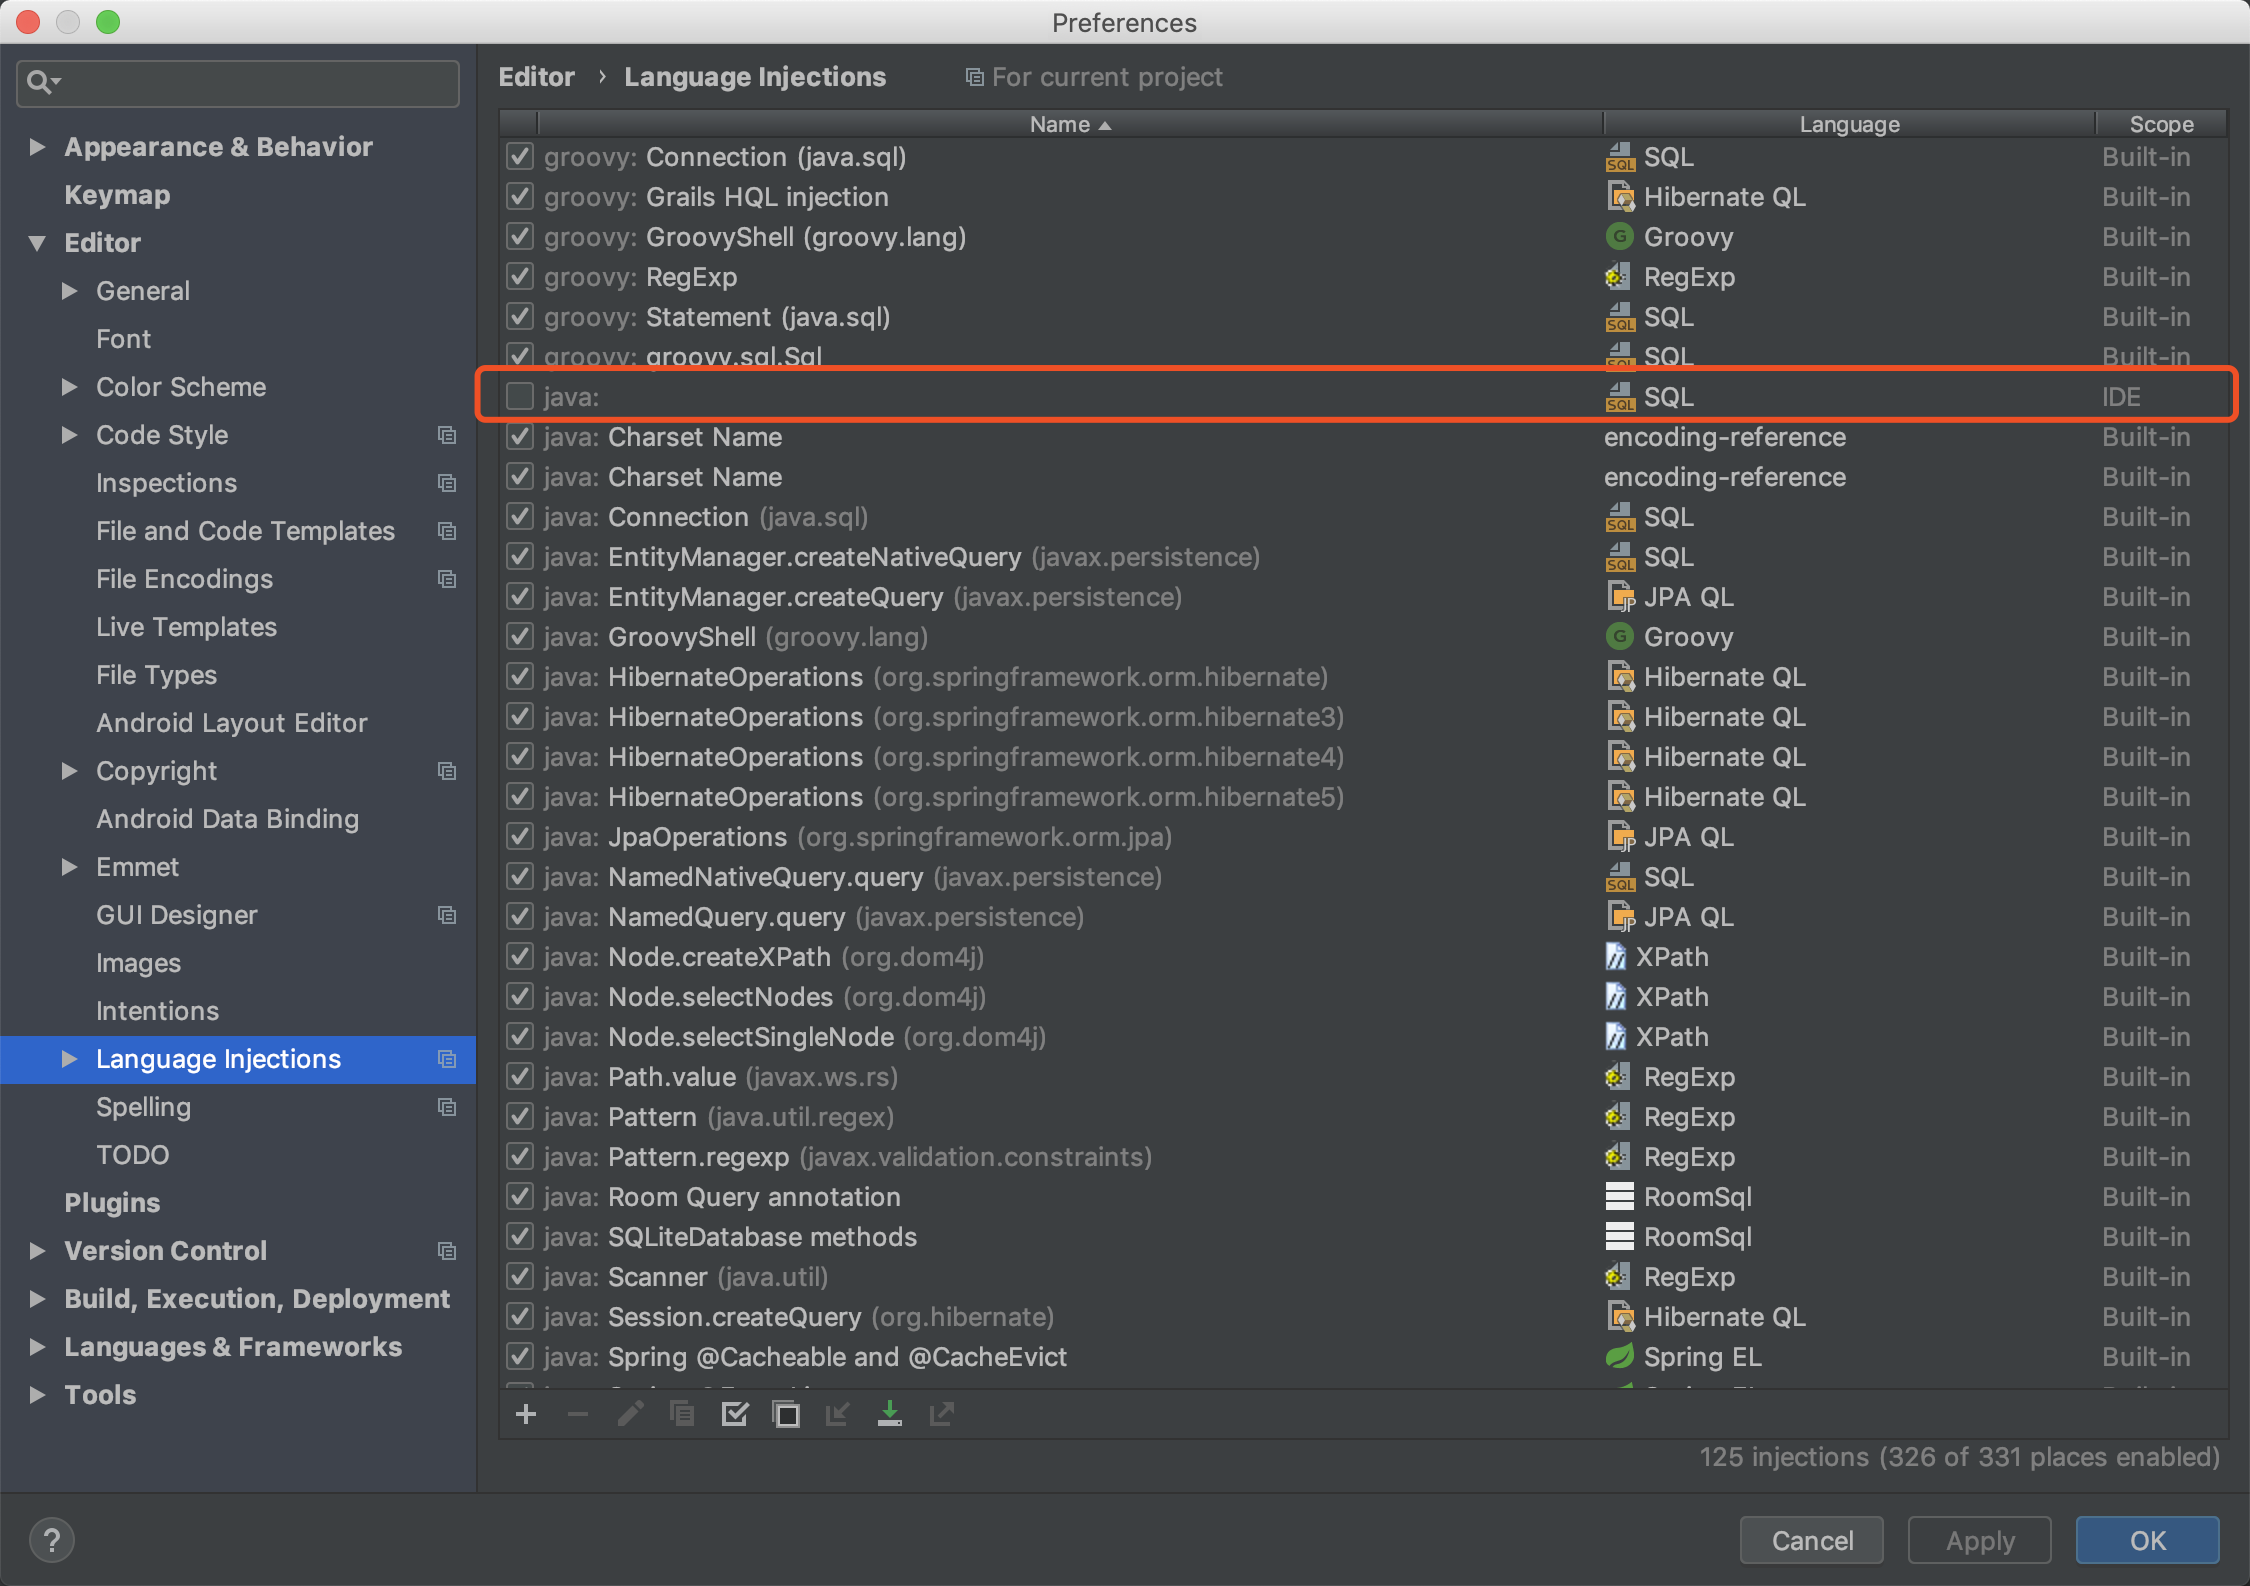Click the add injection plus icon

526,1414
